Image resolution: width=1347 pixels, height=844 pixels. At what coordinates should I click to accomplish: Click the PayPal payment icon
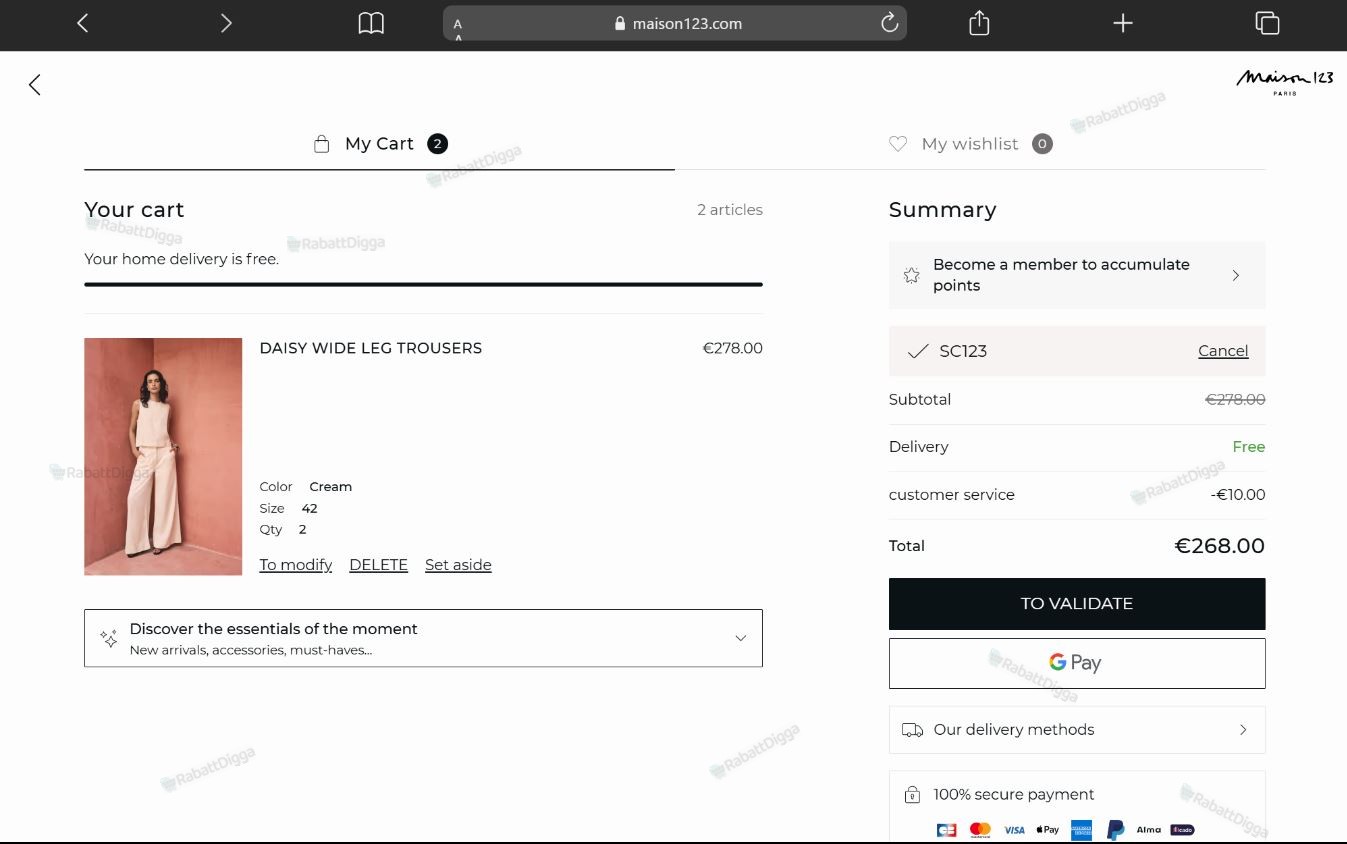tap(1115, 830)
